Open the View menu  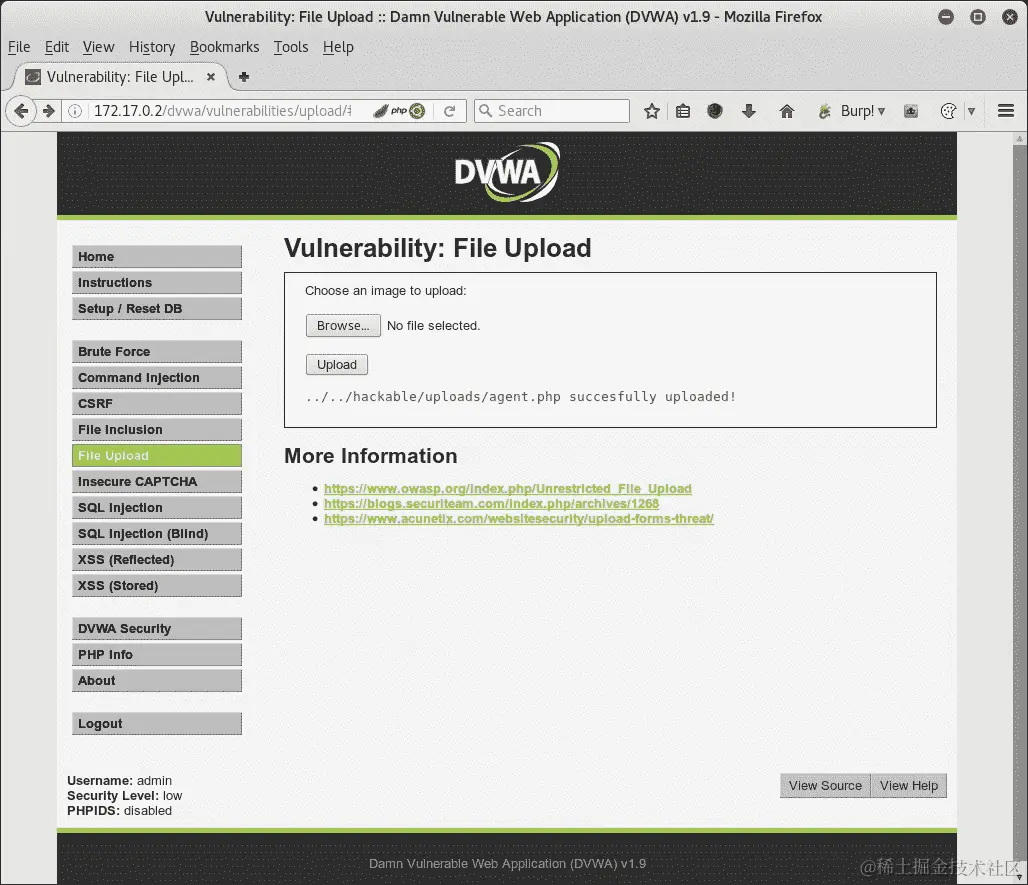(98, 47)
